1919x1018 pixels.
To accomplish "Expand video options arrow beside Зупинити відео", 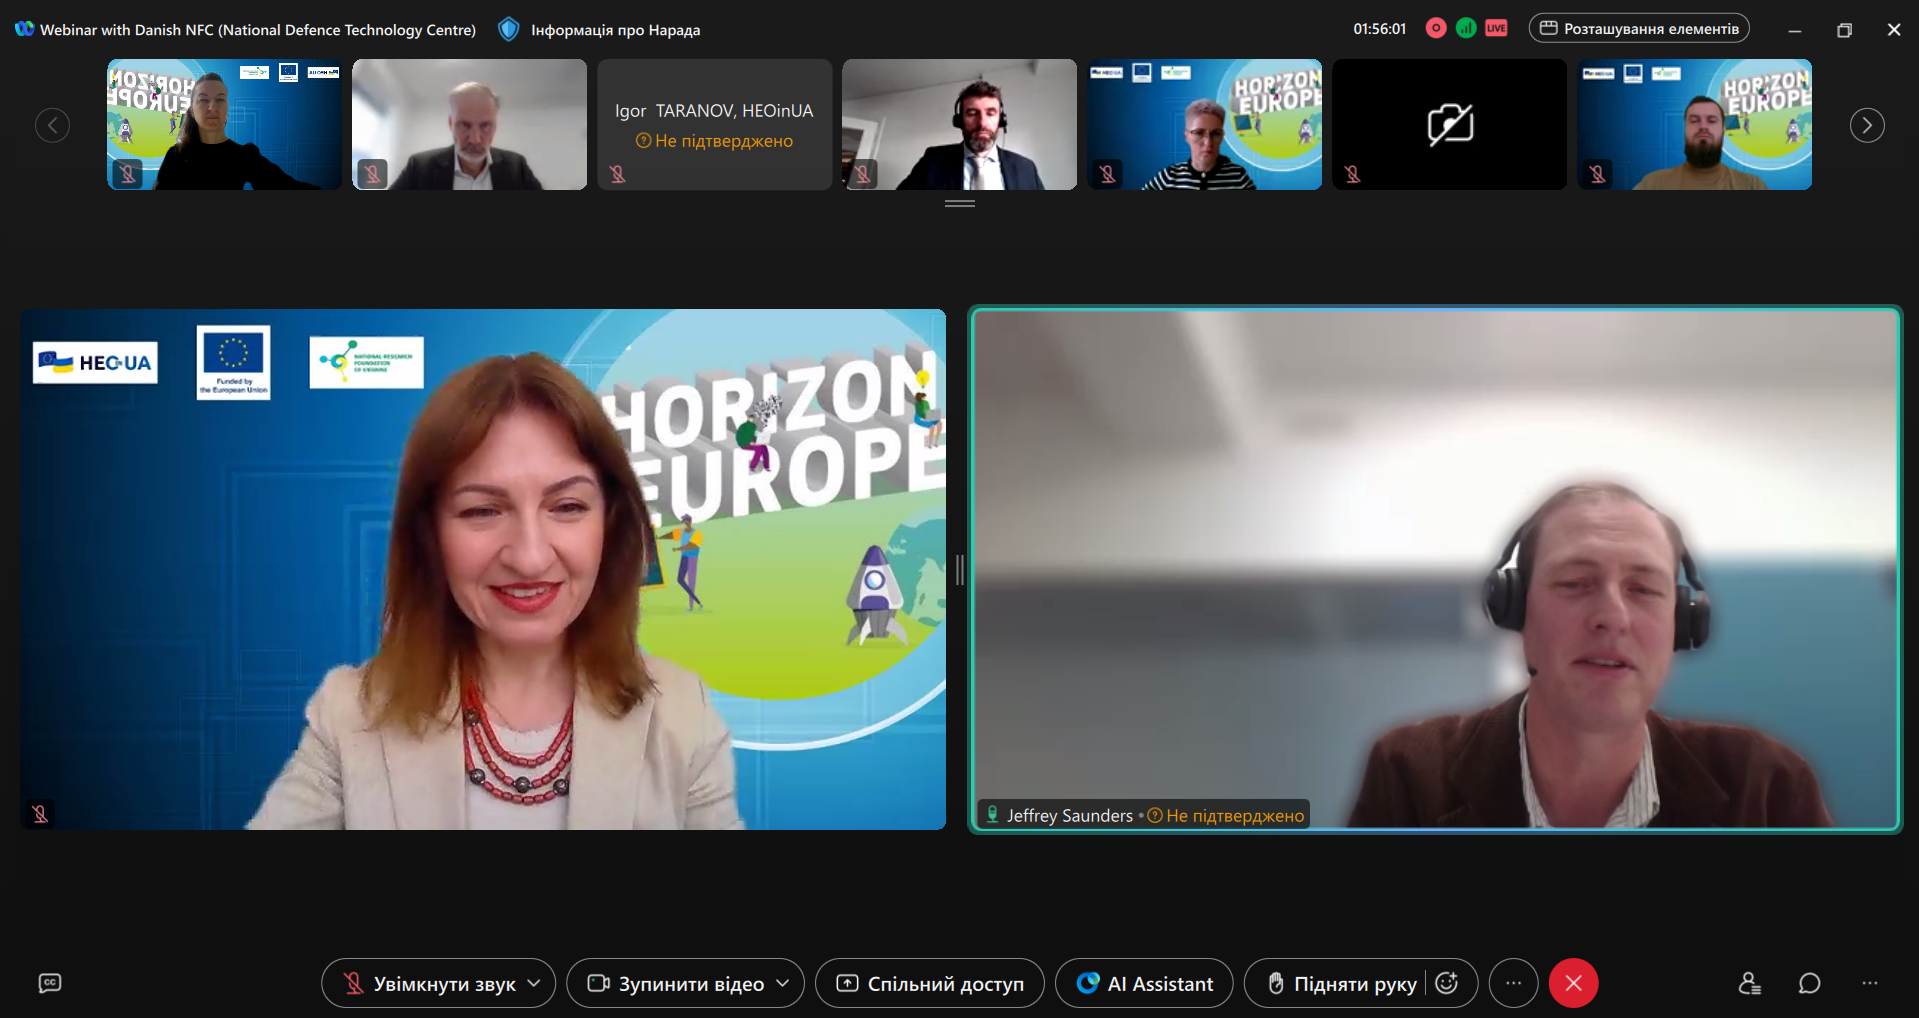I will [x=783, y=984].
